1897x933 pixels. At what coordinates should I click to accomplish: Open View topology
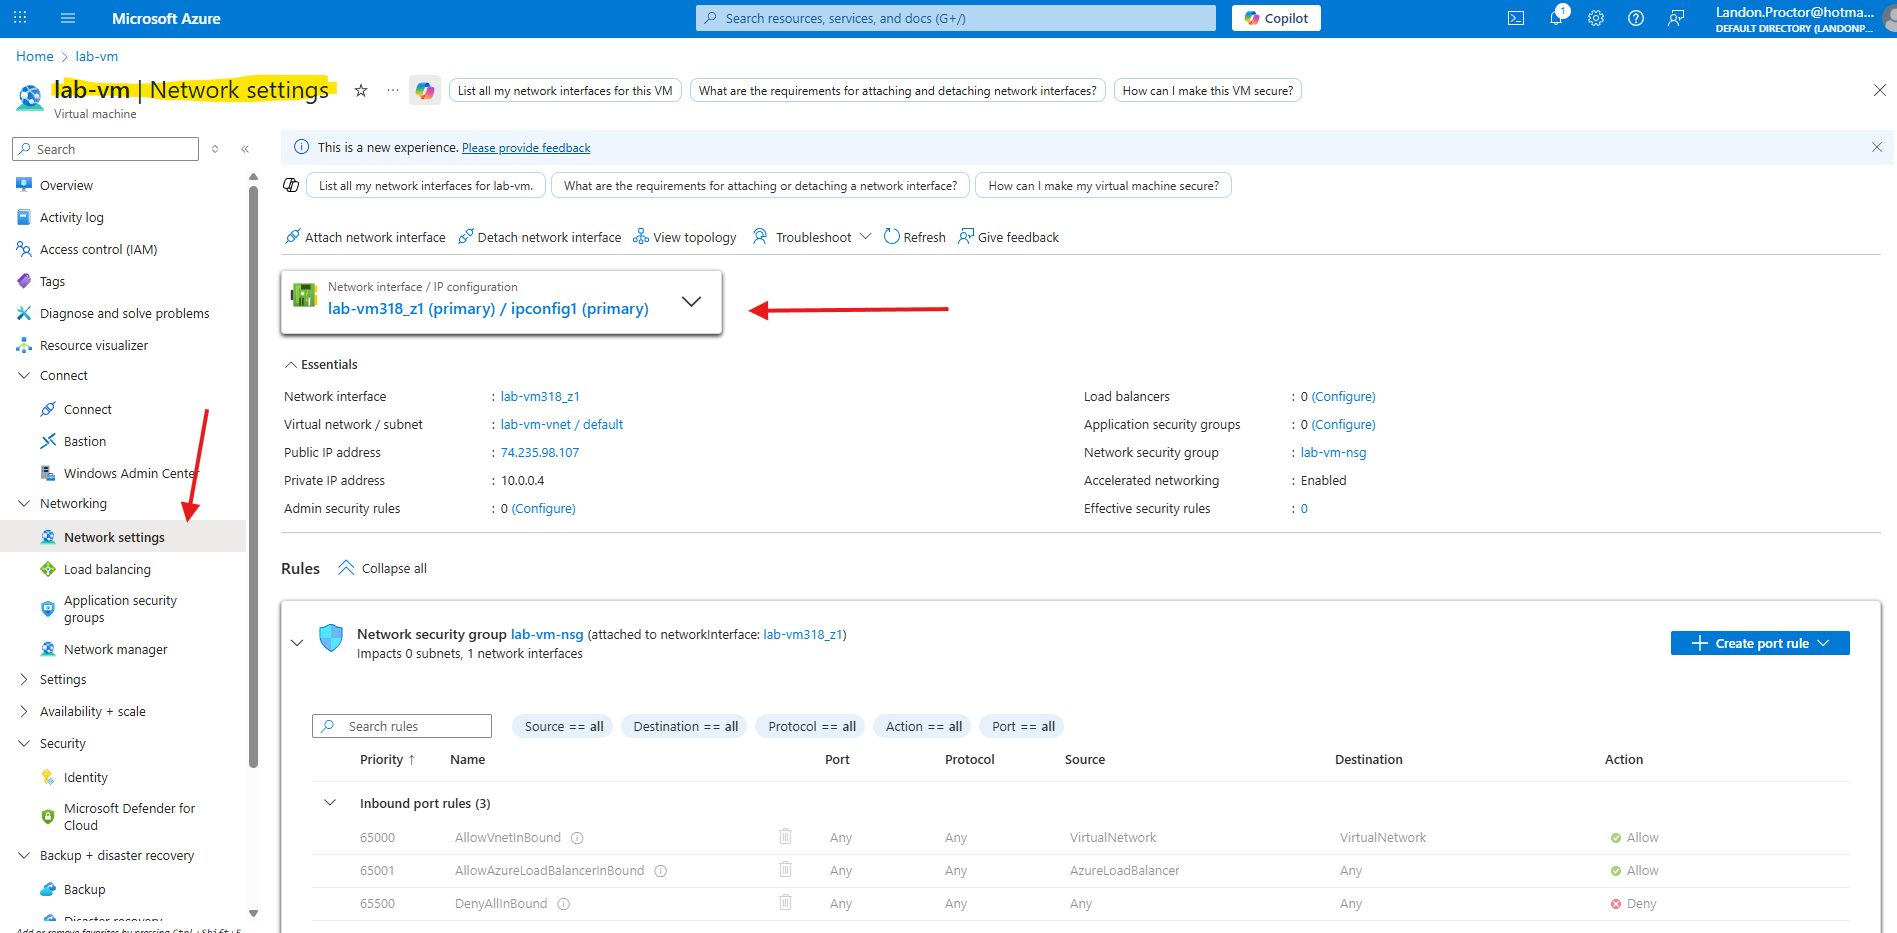(685, 237)
